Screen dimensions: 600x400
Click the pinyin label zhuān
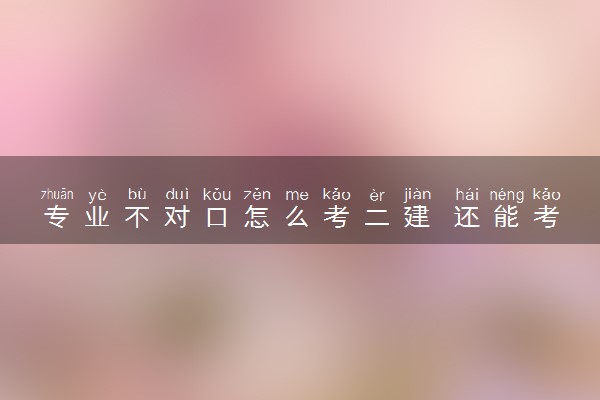57,194
